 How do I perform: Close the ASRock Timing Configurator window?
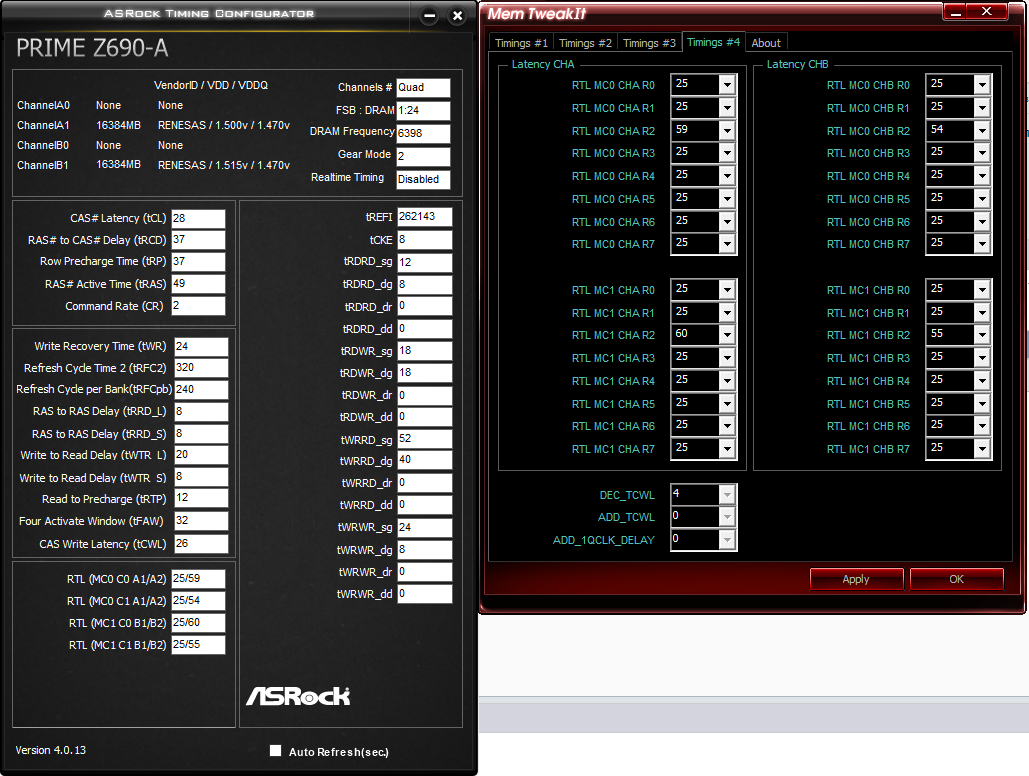tap(457, 16)
